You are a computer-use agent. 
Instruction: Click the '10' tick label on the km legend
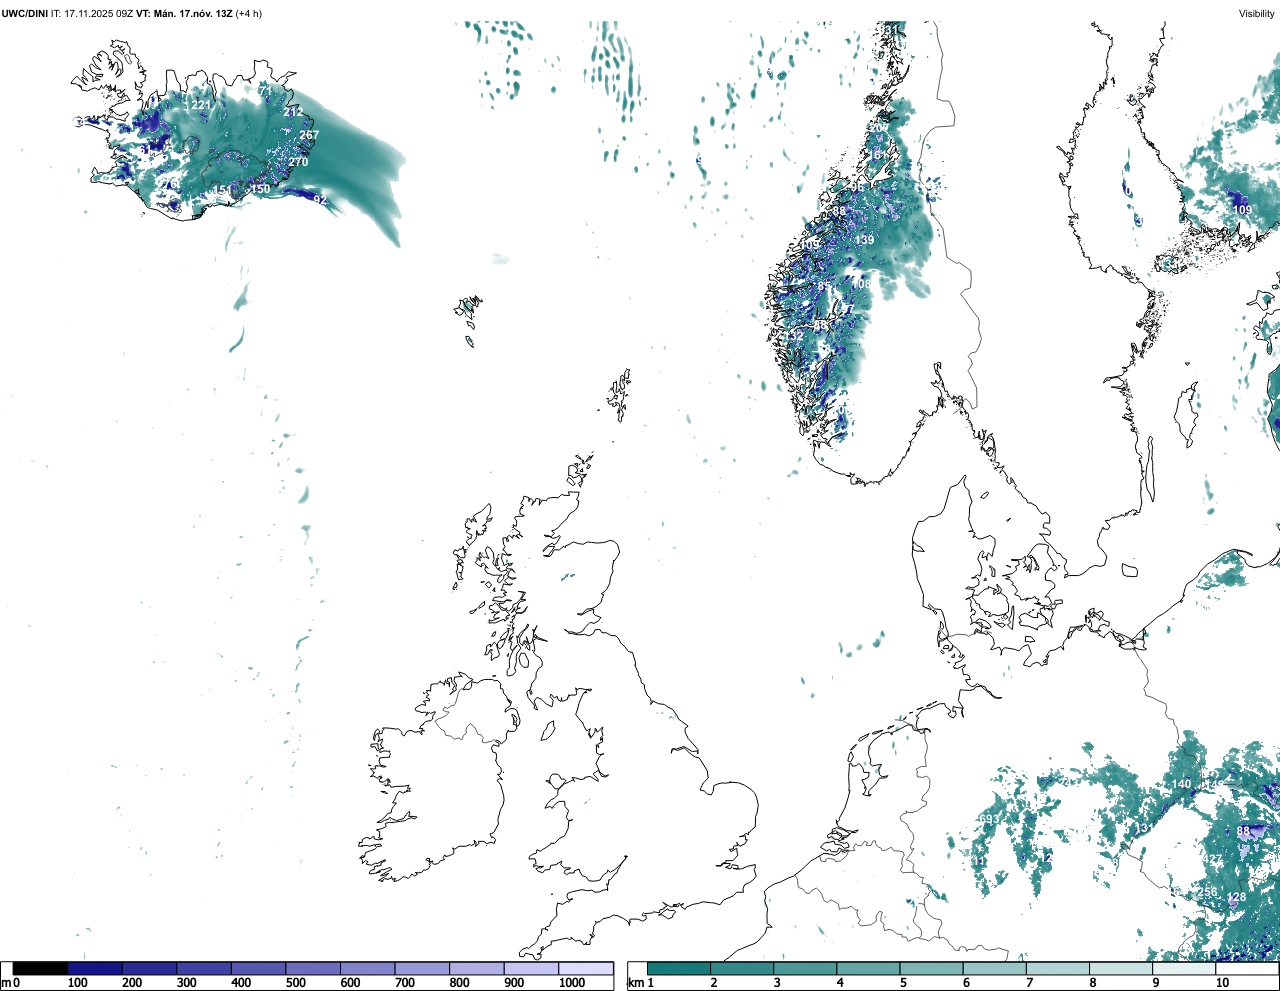pyautogui.click(x=1222, y=983)
